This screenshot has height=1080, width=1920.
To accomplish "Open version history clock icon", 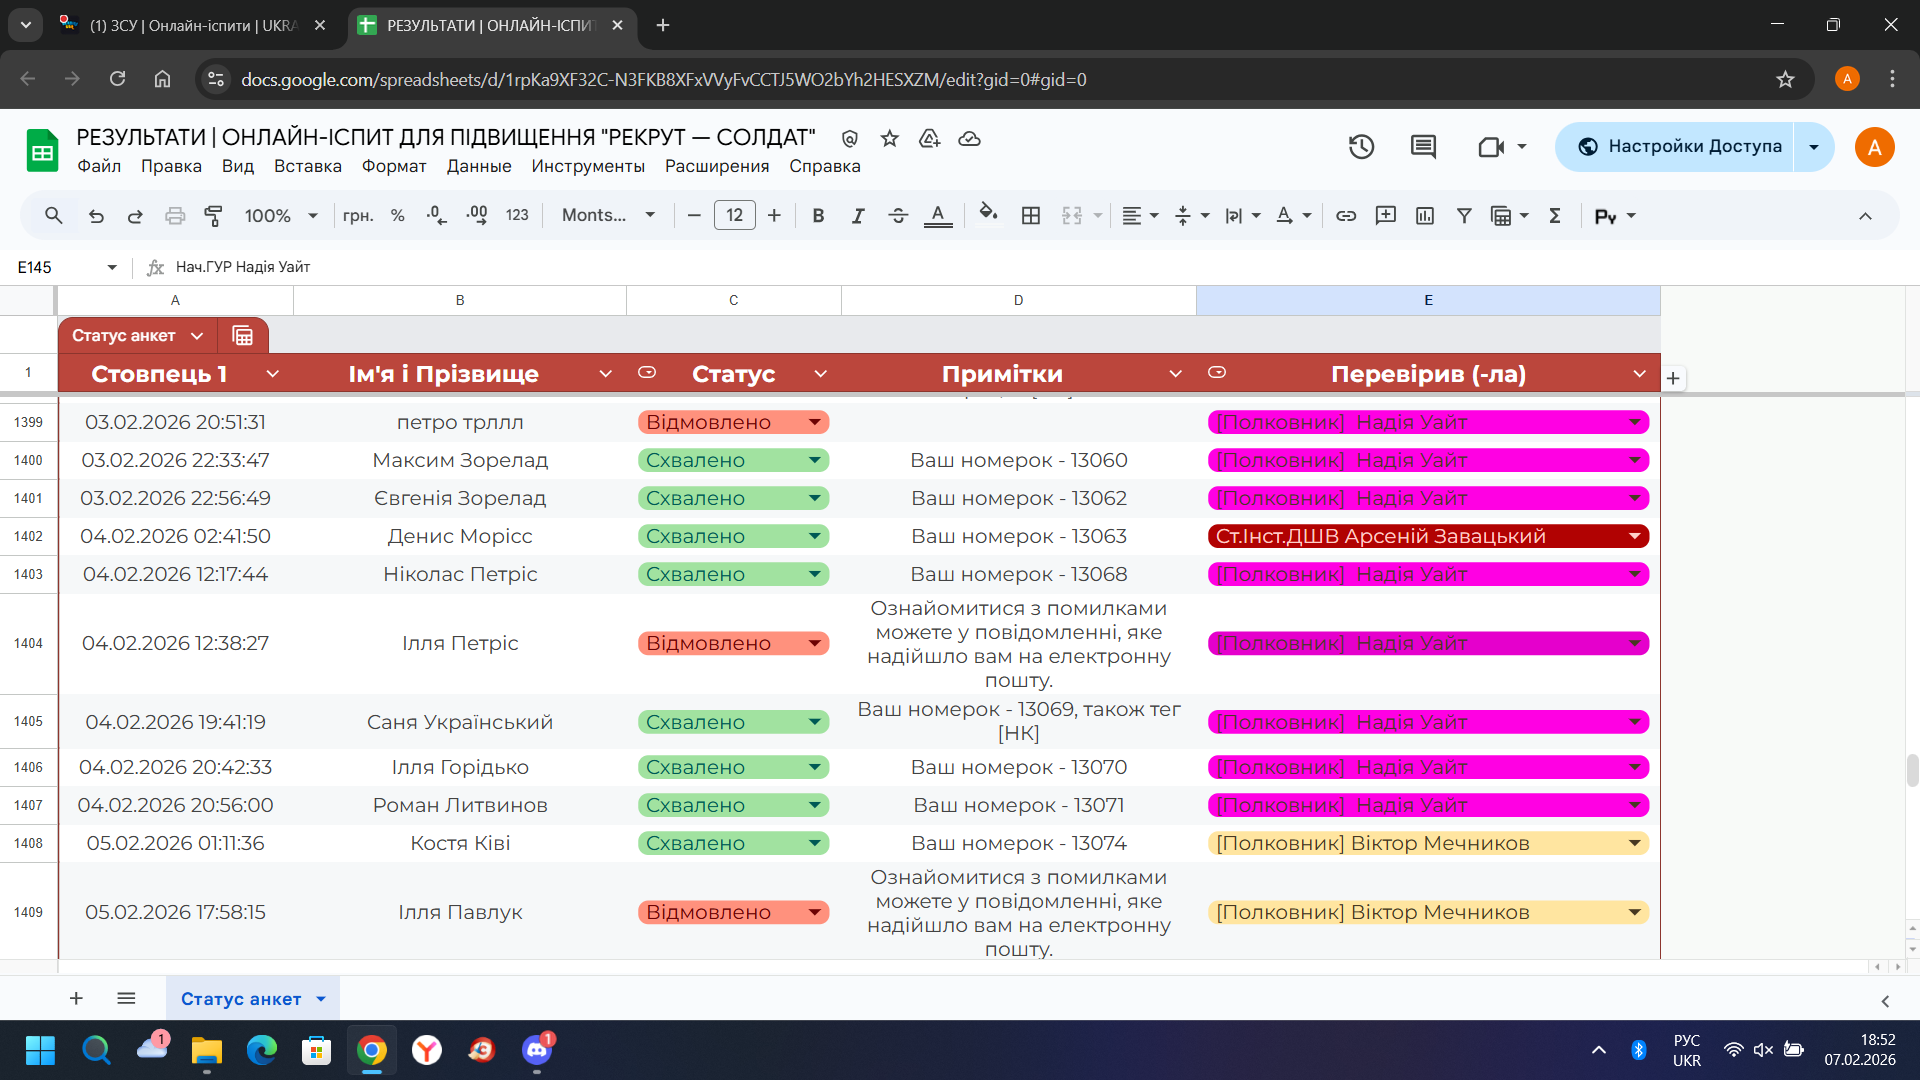I will [x=1361, y=147].
